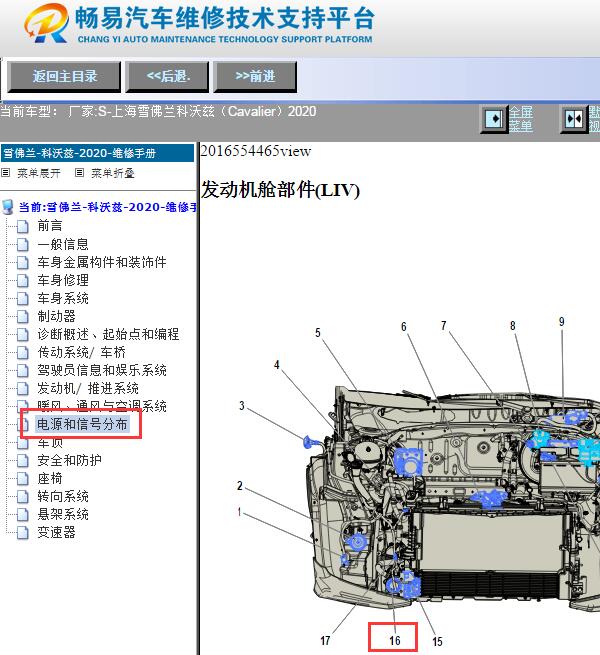Click callout number 15 in diagram

[437, 641]
